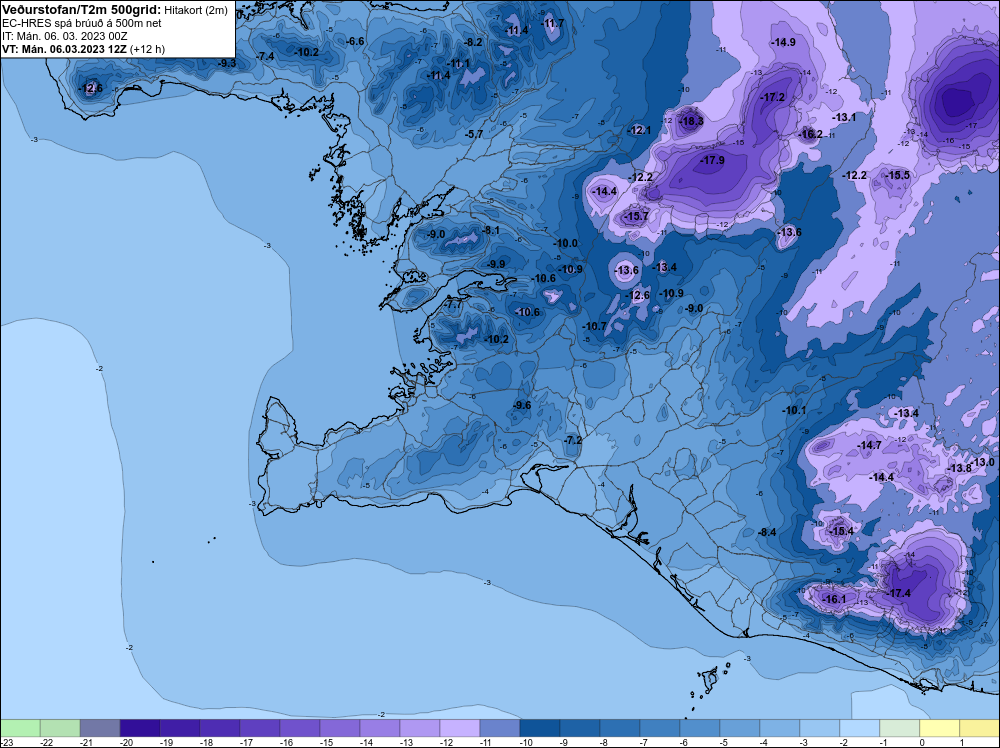Click the dark blue legend swatch between -10 and -9
1000x748 pixels.
(540, 728)
